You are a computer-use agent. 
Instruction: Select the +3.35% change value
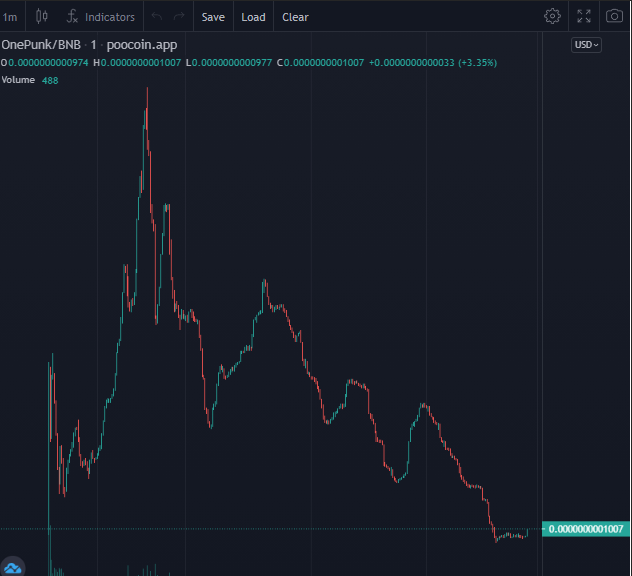(477, 63)
